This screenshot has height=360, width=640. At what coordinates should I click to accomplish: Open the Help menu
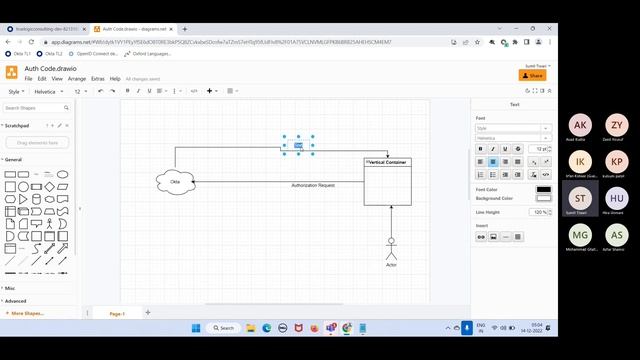[x=115, y=79]
